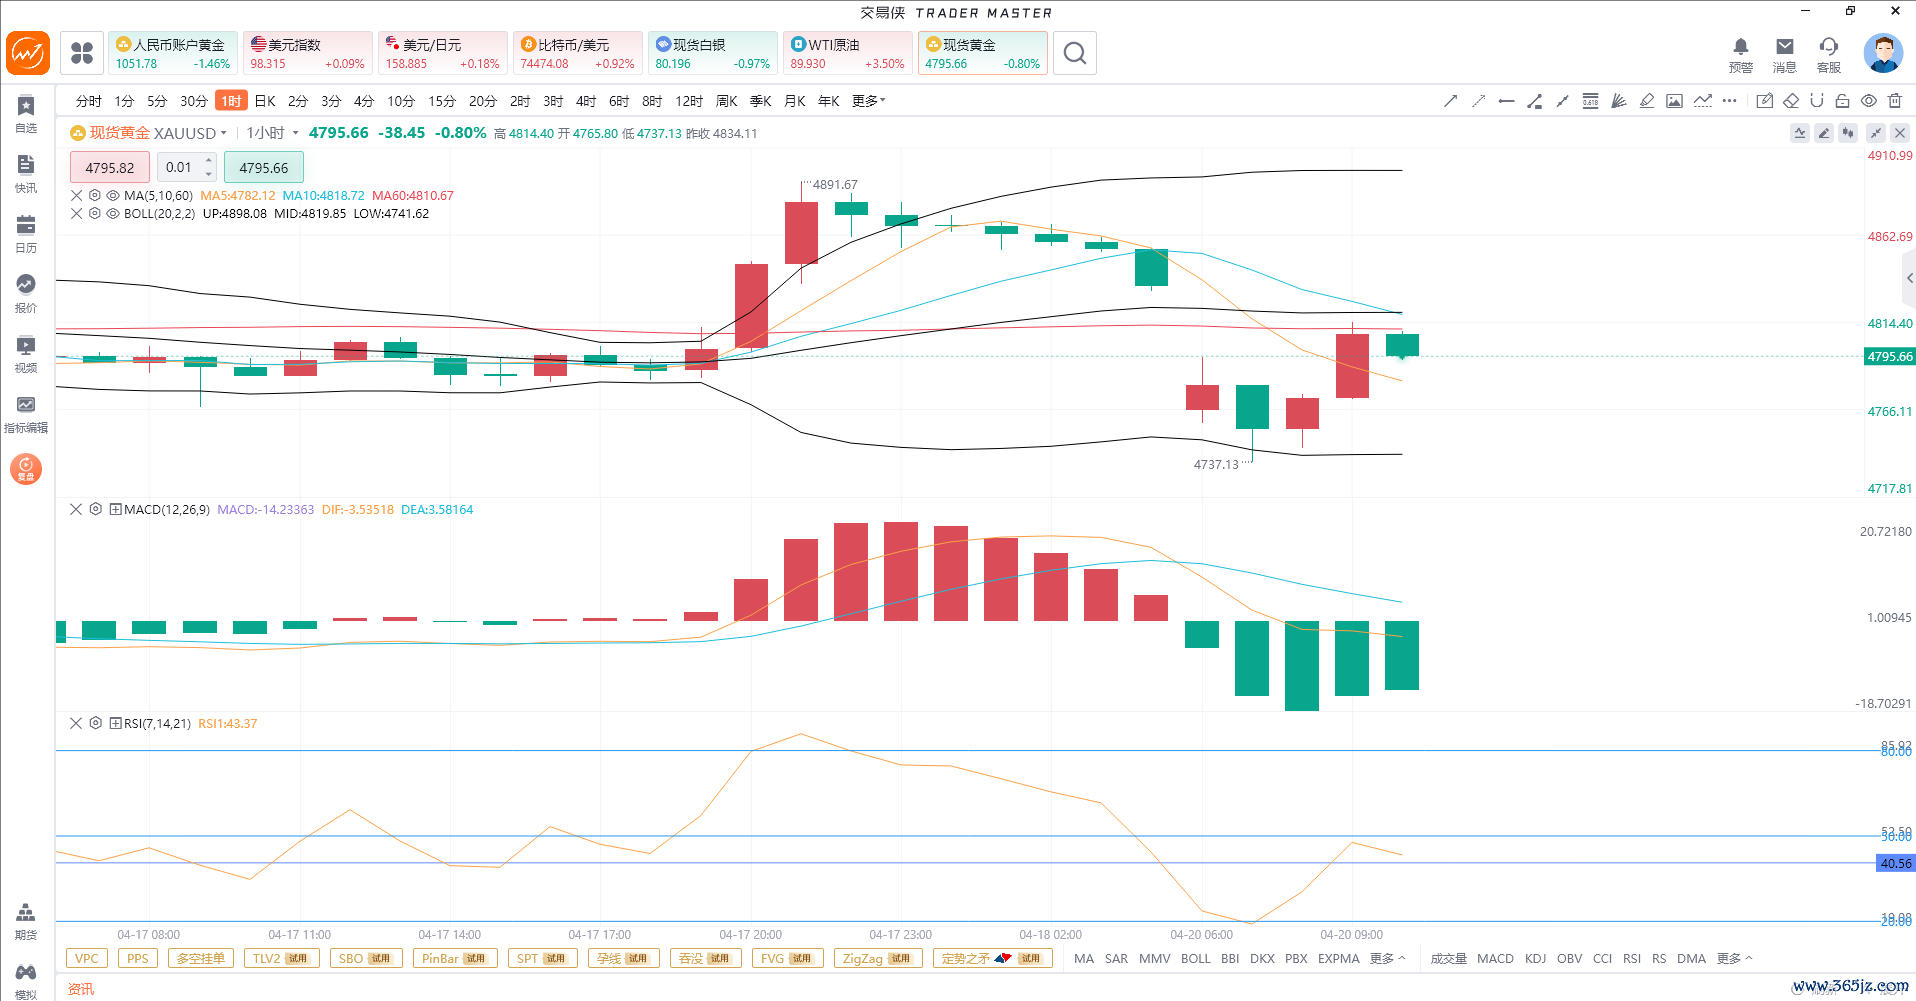The height and width of the screenshot is (1001, 1916).
Task: Delete all drawings with trash icon
Action: (x=1895, y=101)
